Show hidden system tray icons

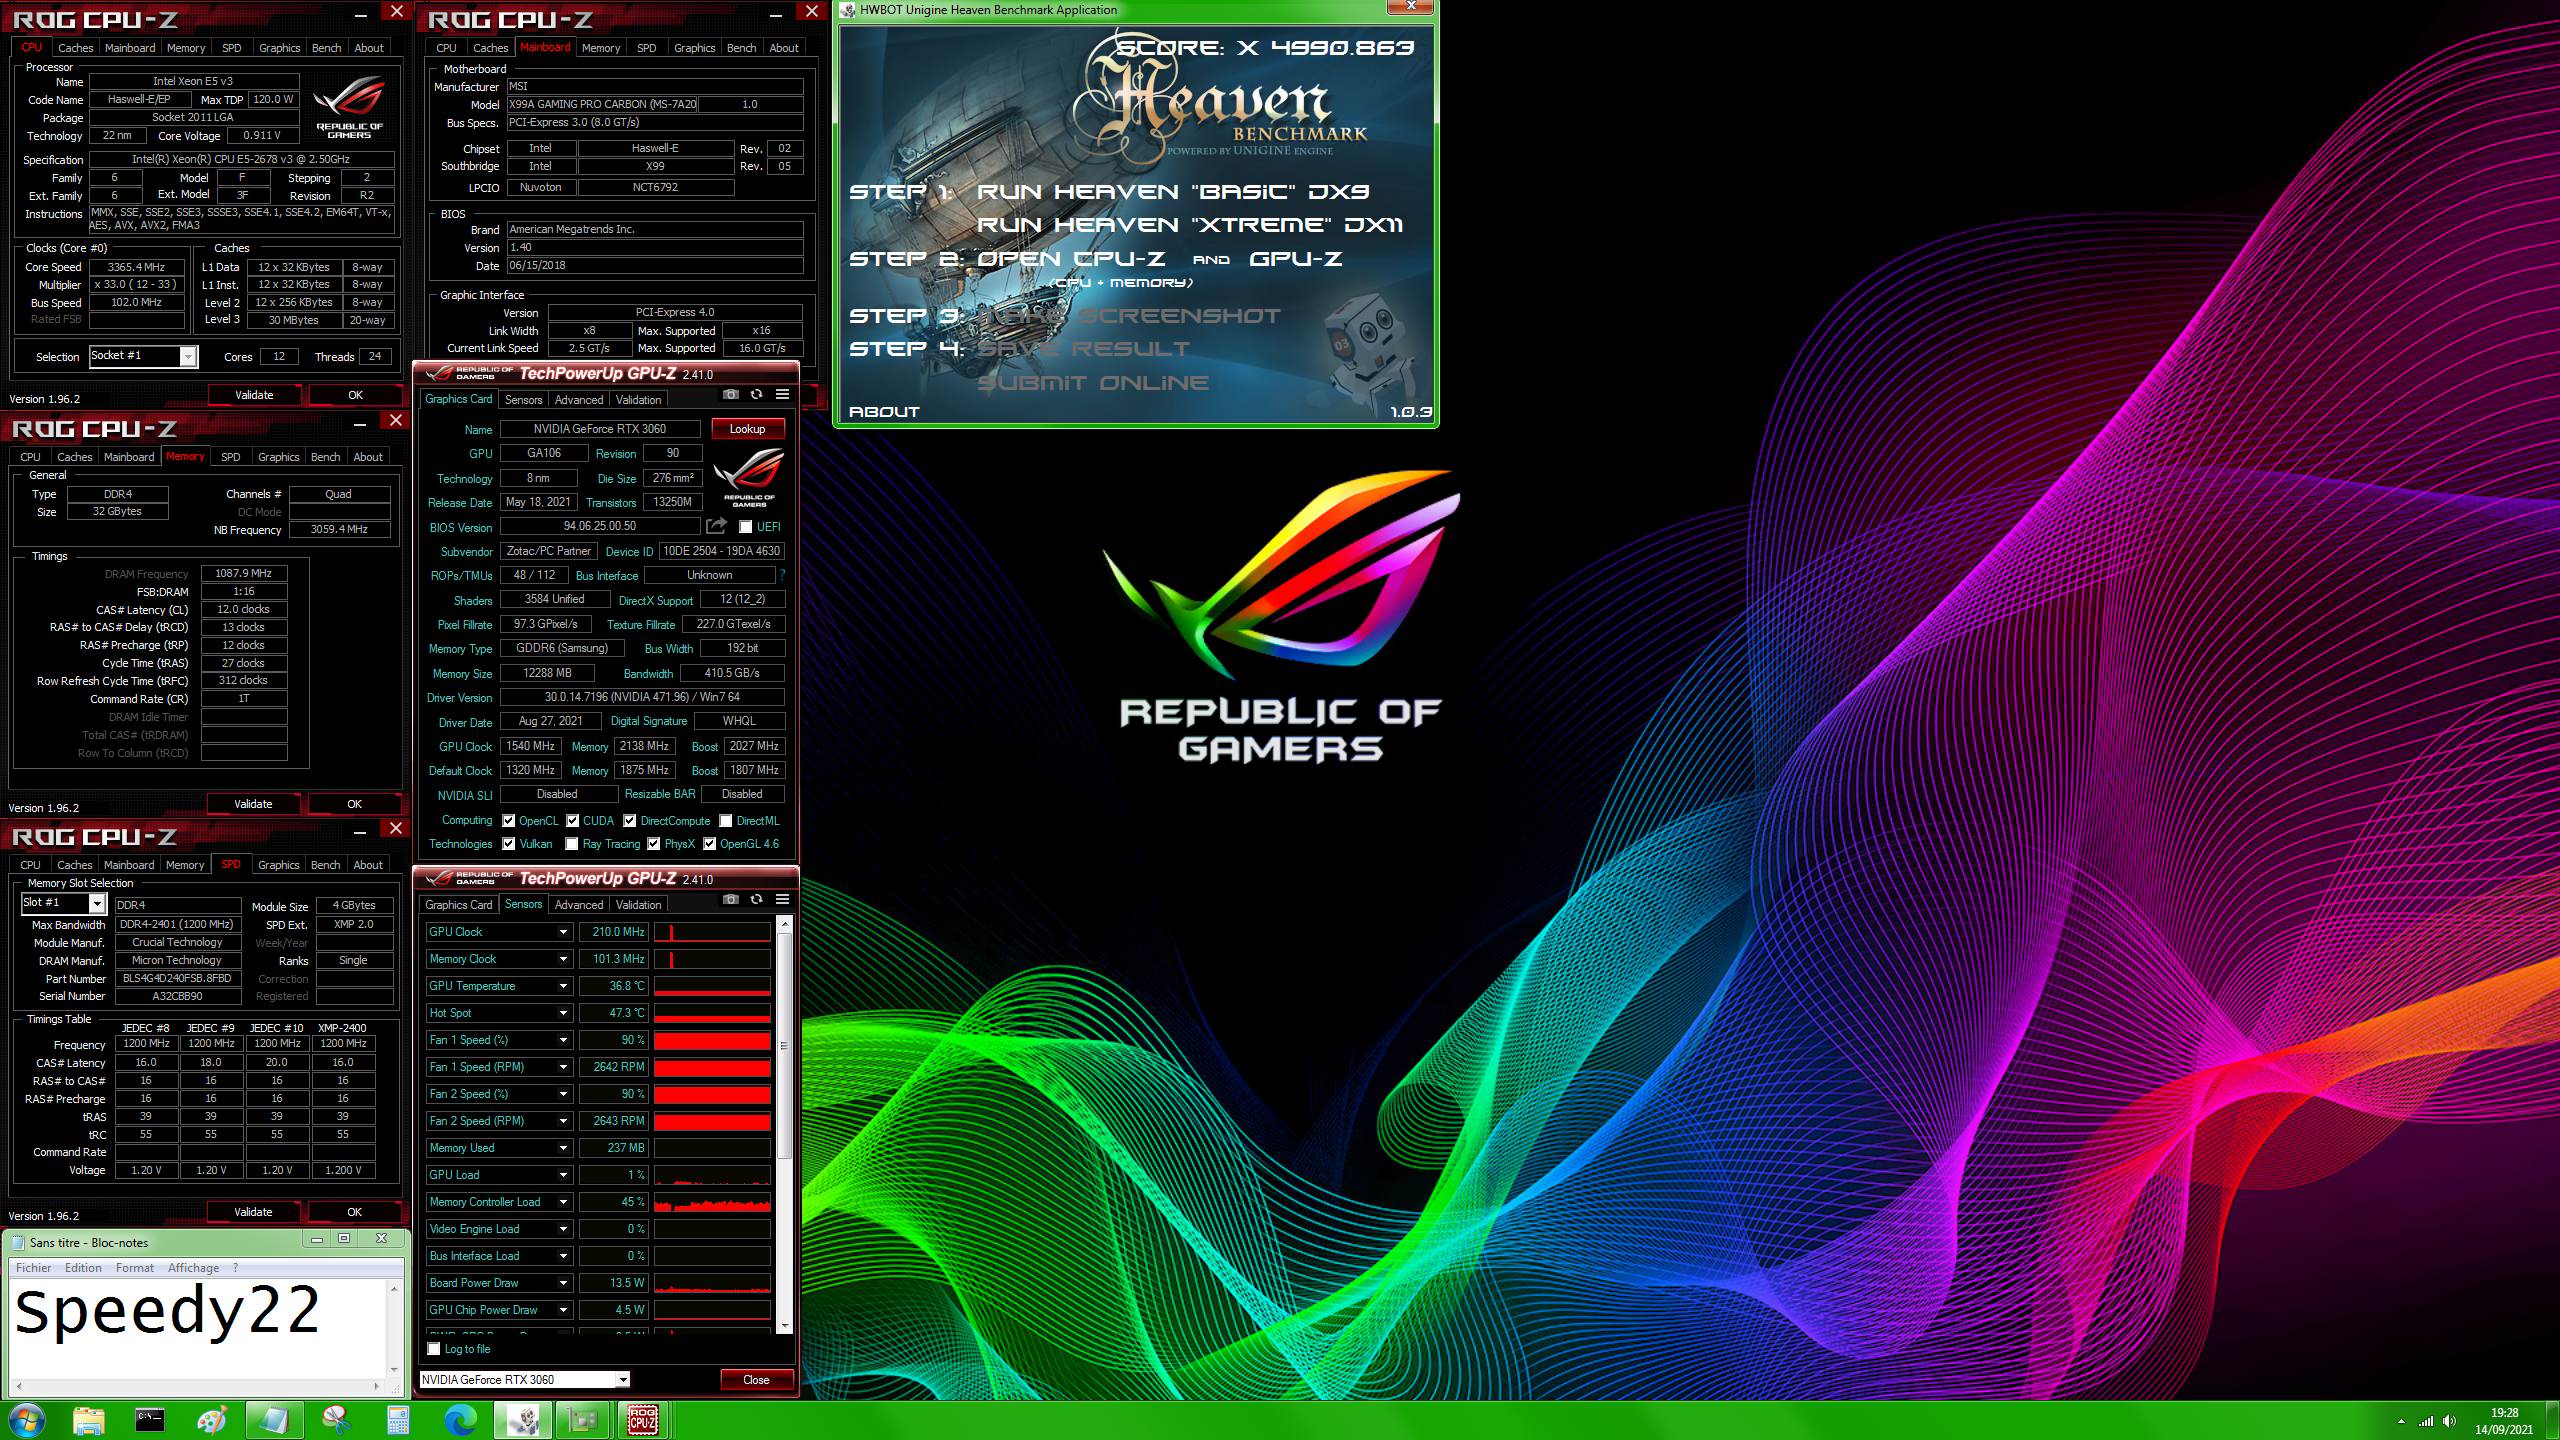click(x=2401, y=1421)
